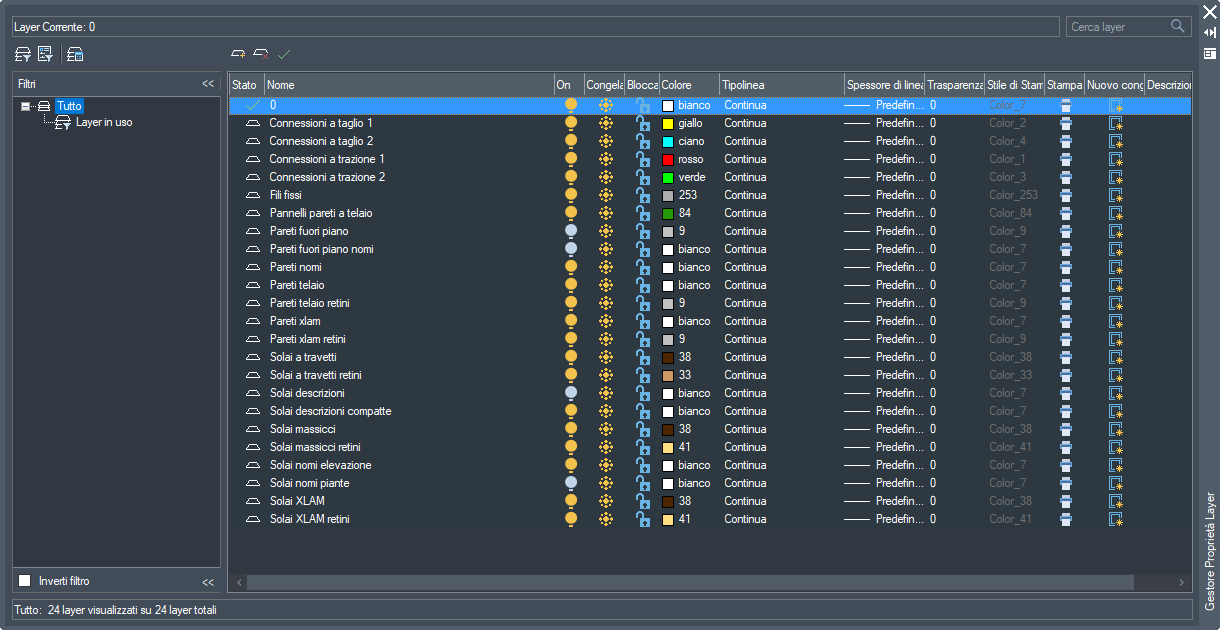
Task: Lock the Solai massicci layer
Action: 643,429
